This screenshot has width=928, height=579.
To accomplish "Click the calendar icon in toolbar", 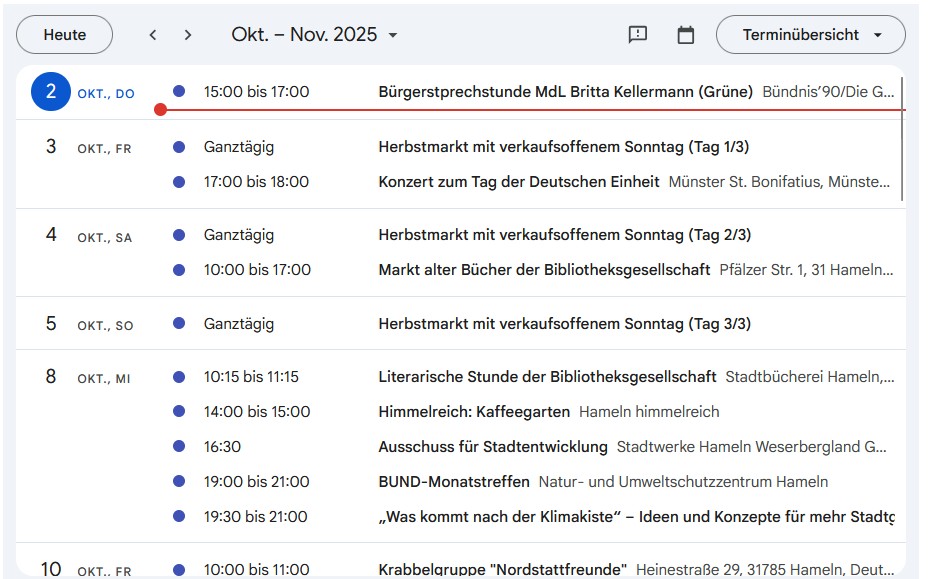I will click(685, 35).
